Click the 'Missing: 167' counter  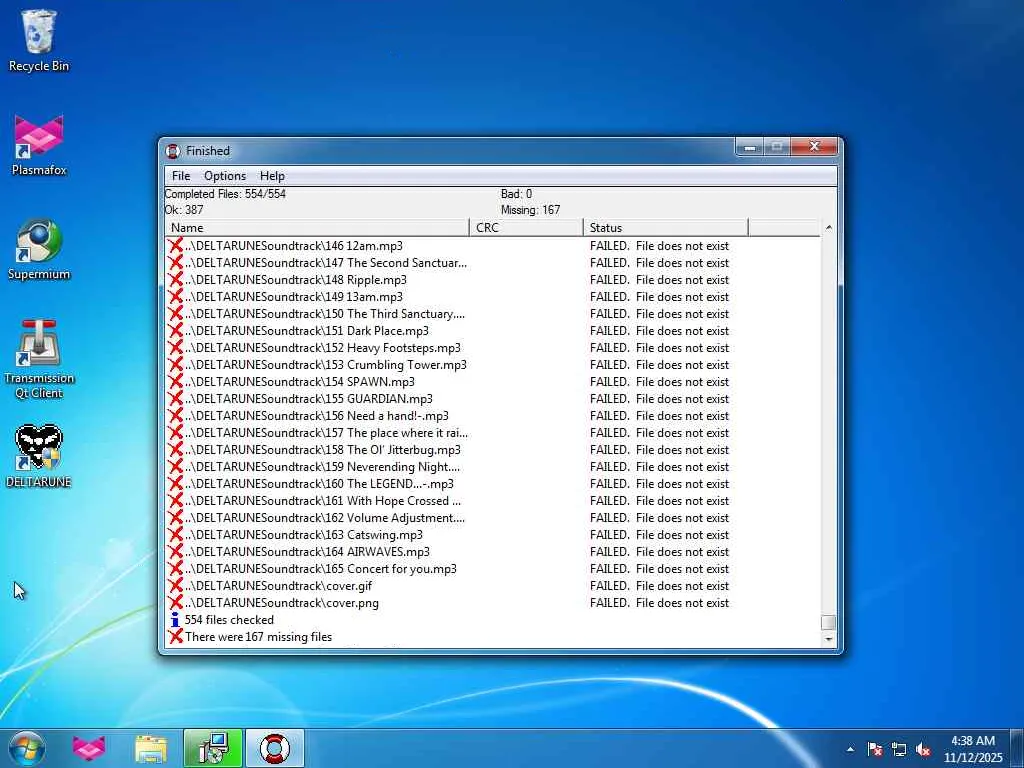(530, 210)
